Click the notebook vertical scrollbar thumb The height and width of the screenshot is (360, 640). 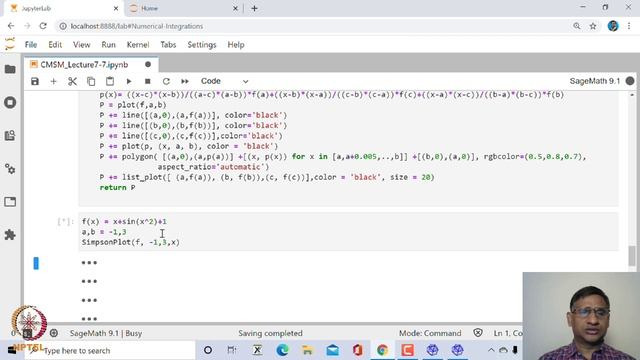tap(632, 256)
